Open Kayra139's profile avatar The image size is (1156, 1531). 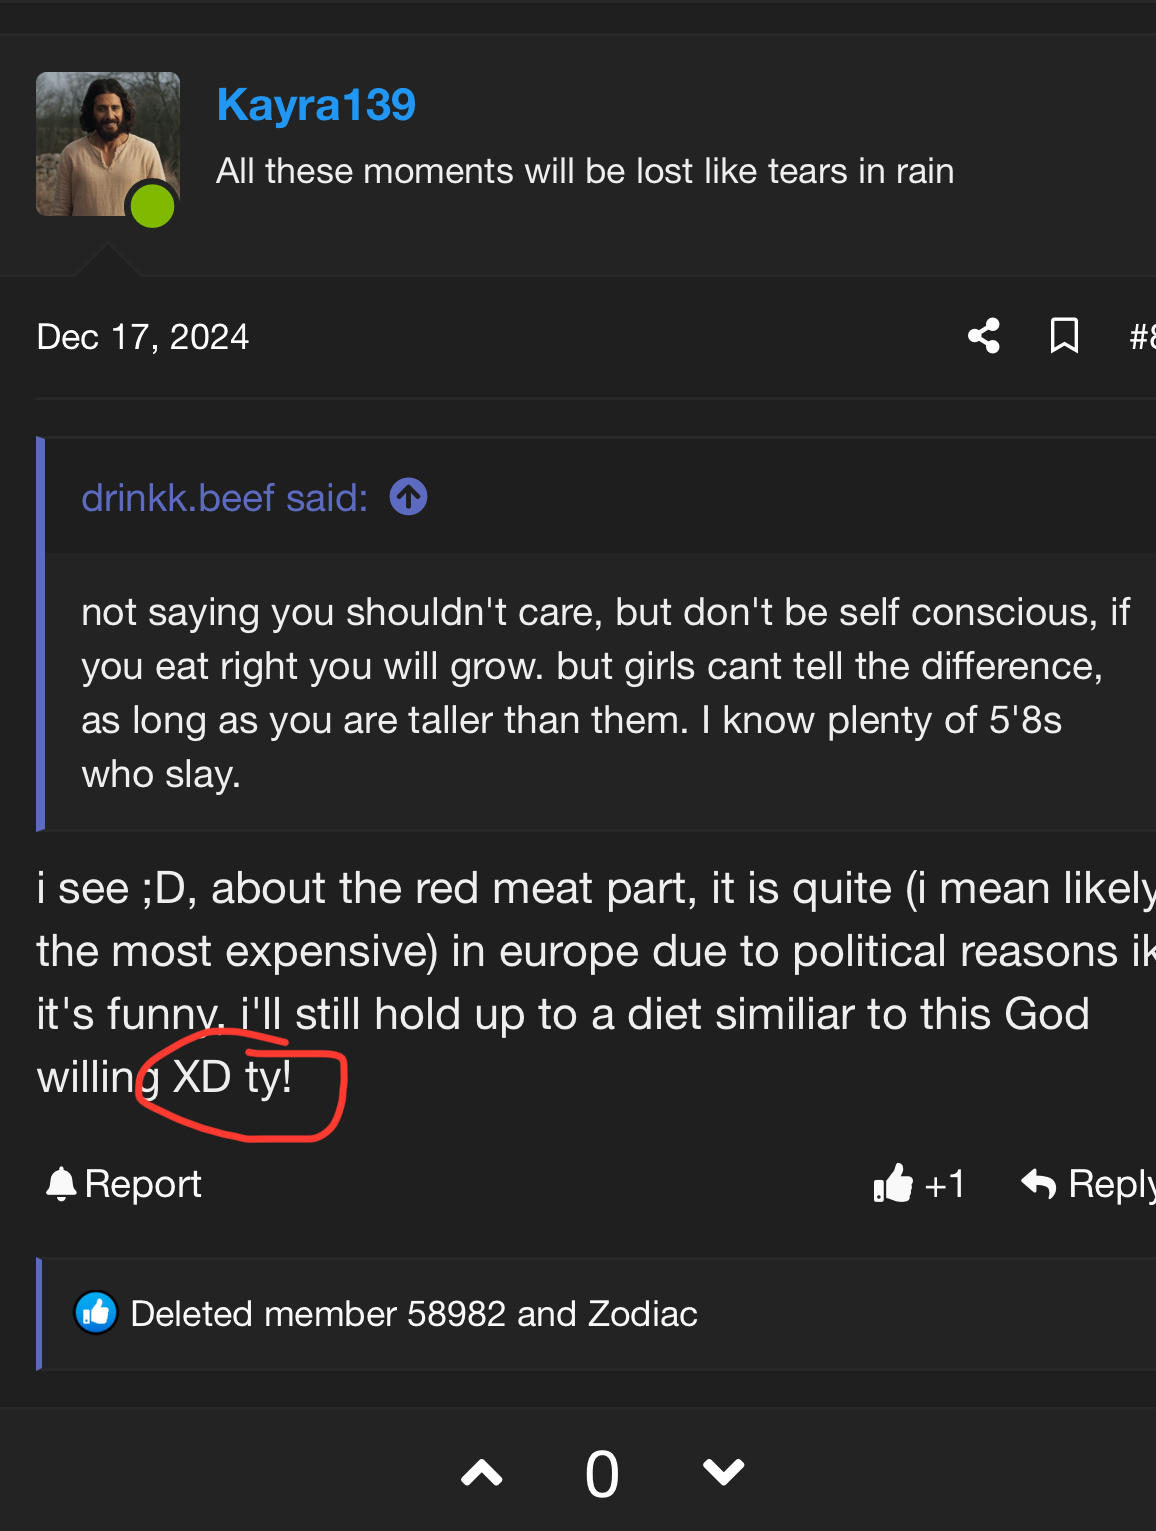(108, 144)
